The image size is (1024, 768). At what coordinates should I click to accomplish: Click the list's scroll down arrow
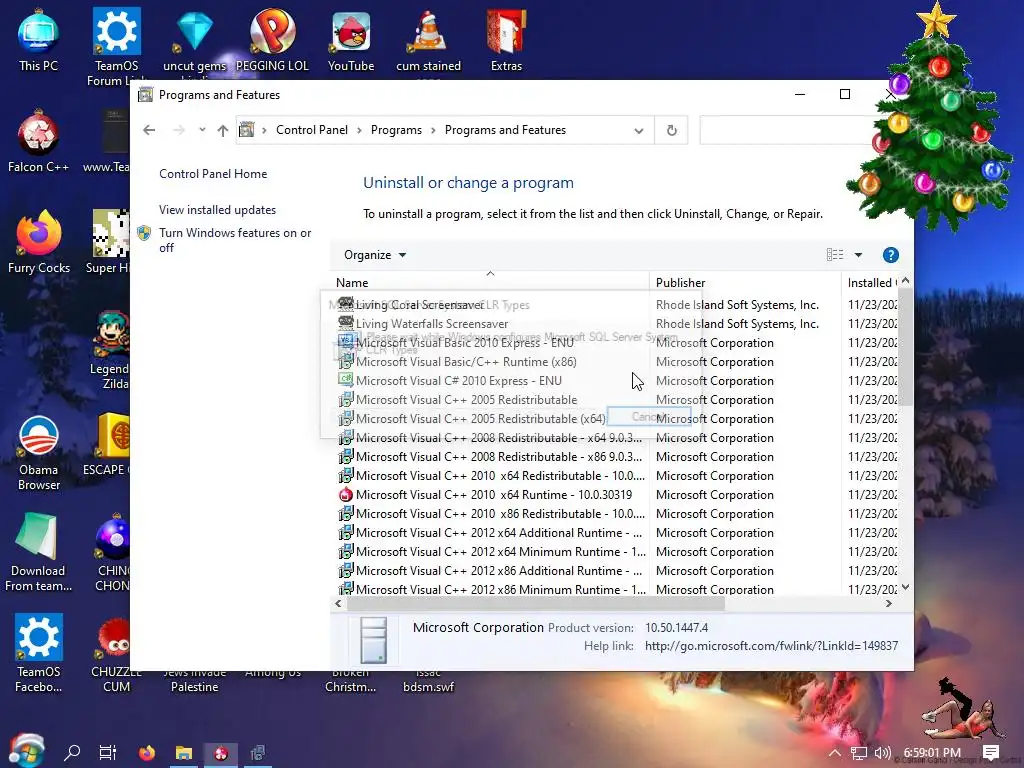[x=905, y=587]
